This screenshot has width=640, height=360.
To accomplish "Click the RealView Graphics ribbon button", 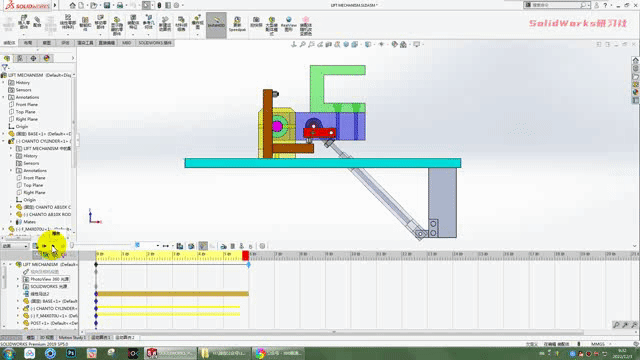I will click(x=289, y=24).
